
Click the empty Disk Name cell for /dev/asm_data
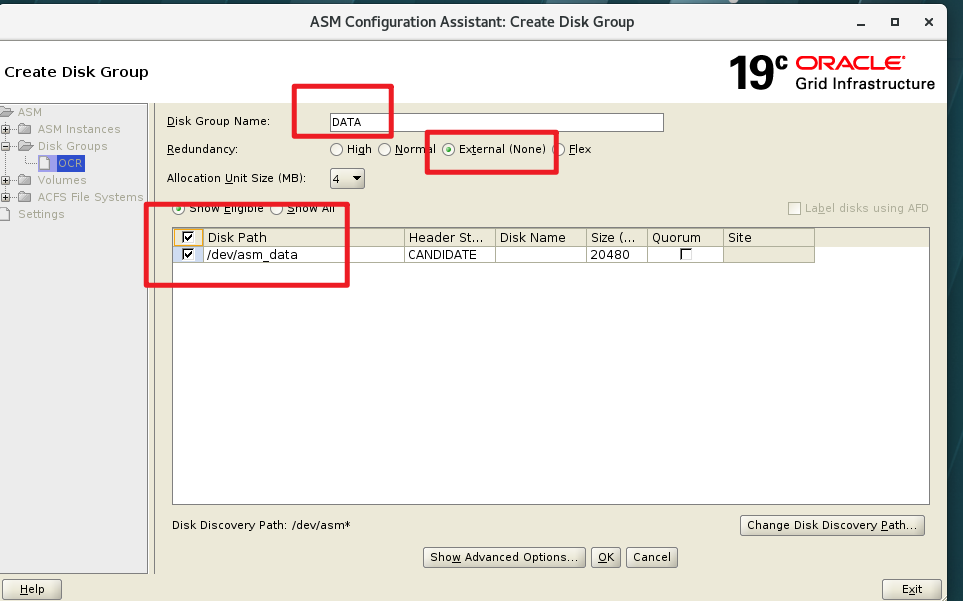coord(540,255)
